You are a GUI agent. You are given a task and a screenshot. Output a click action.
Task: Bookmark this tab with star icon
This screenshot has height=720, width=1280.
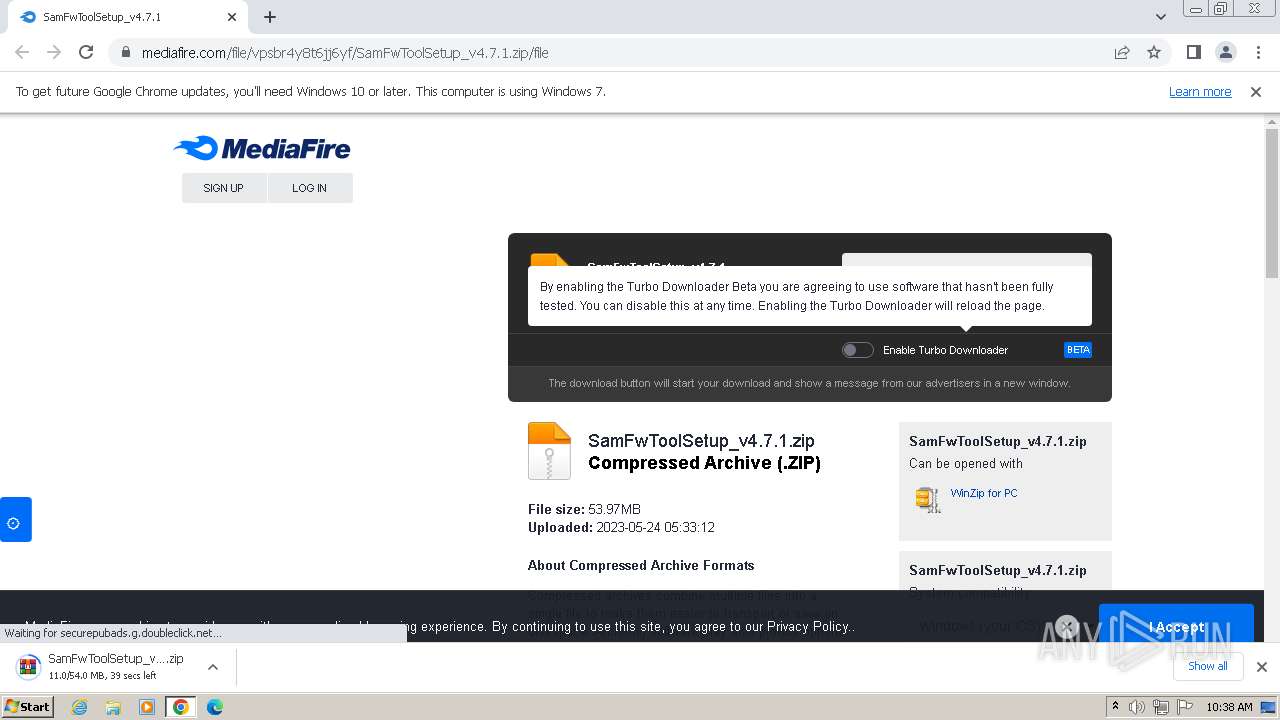point(1154,53)
